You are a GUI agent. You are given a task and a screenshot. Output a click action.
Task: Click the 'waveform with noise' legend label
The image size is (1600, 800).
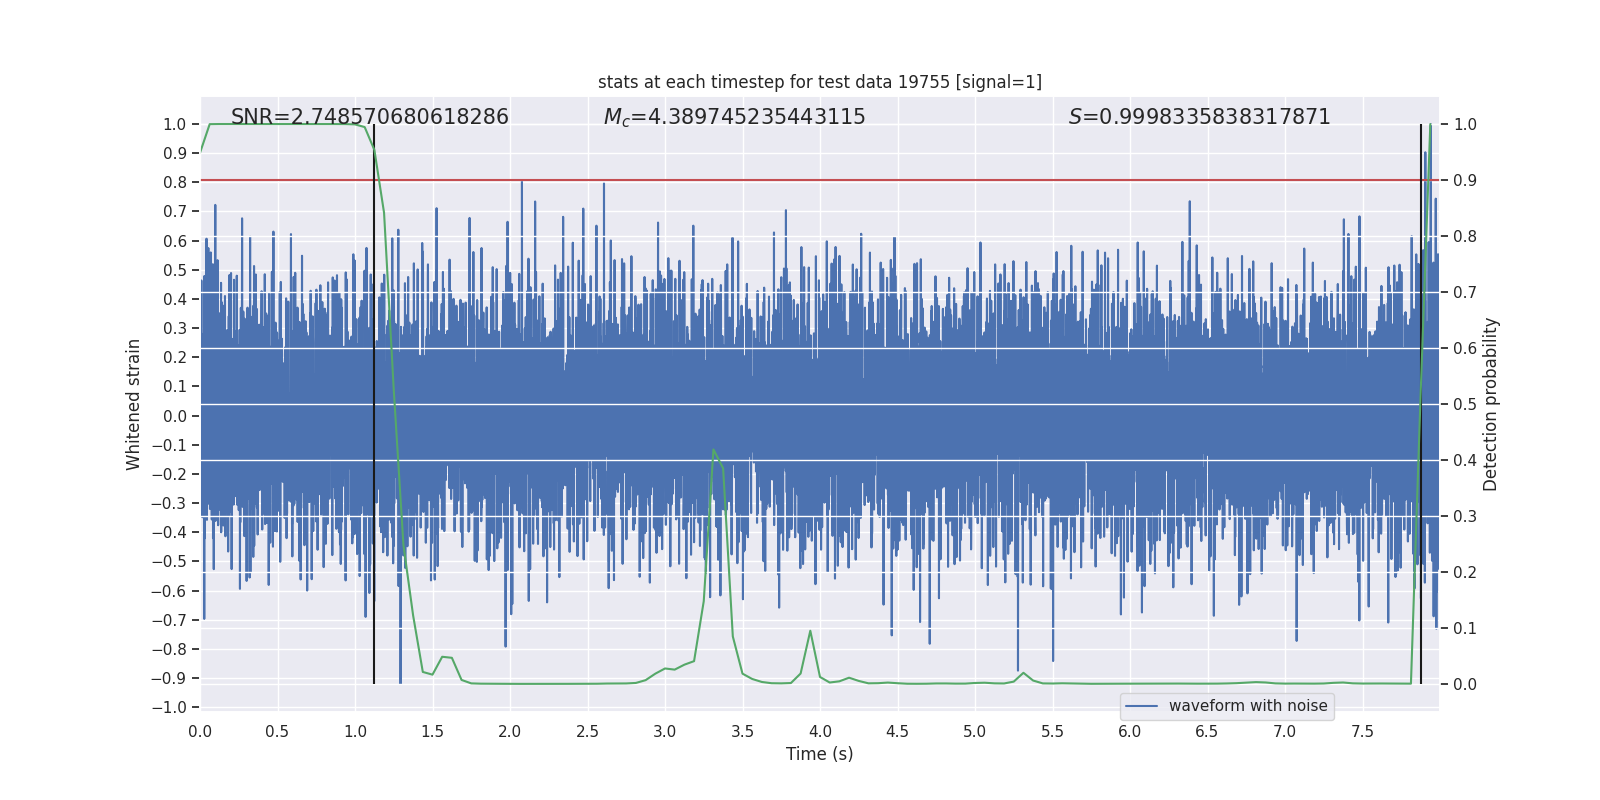[x=1247, y=706]
